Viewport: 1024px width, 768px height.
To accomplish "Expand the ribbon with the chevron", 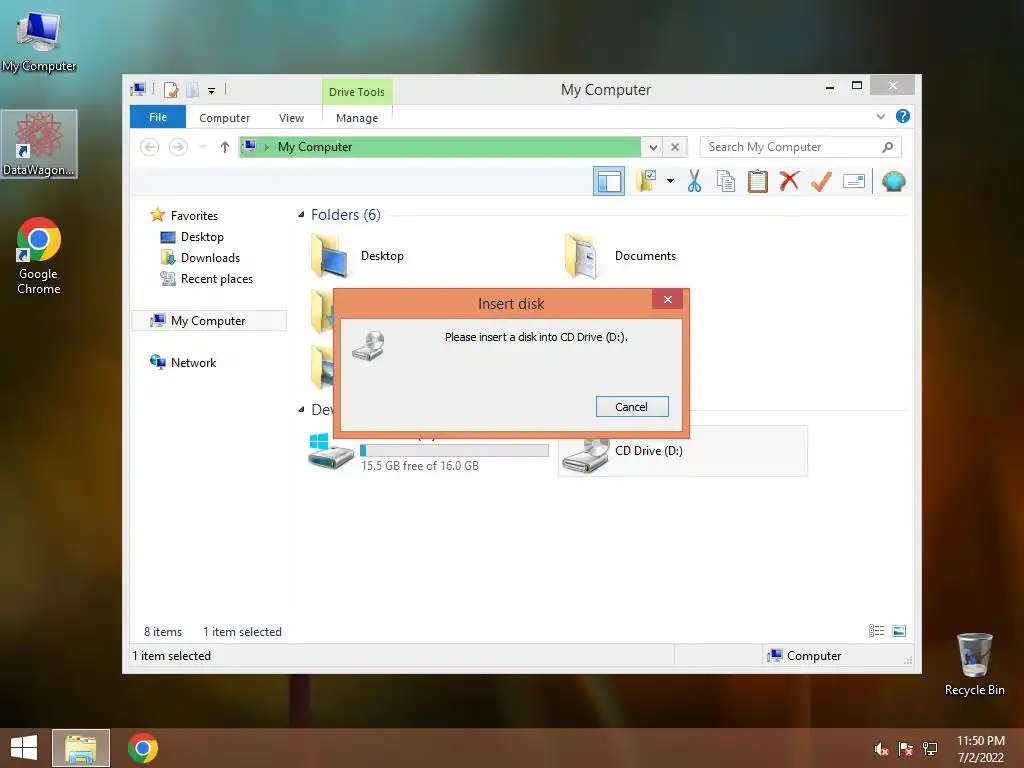I will pos(880,116).
